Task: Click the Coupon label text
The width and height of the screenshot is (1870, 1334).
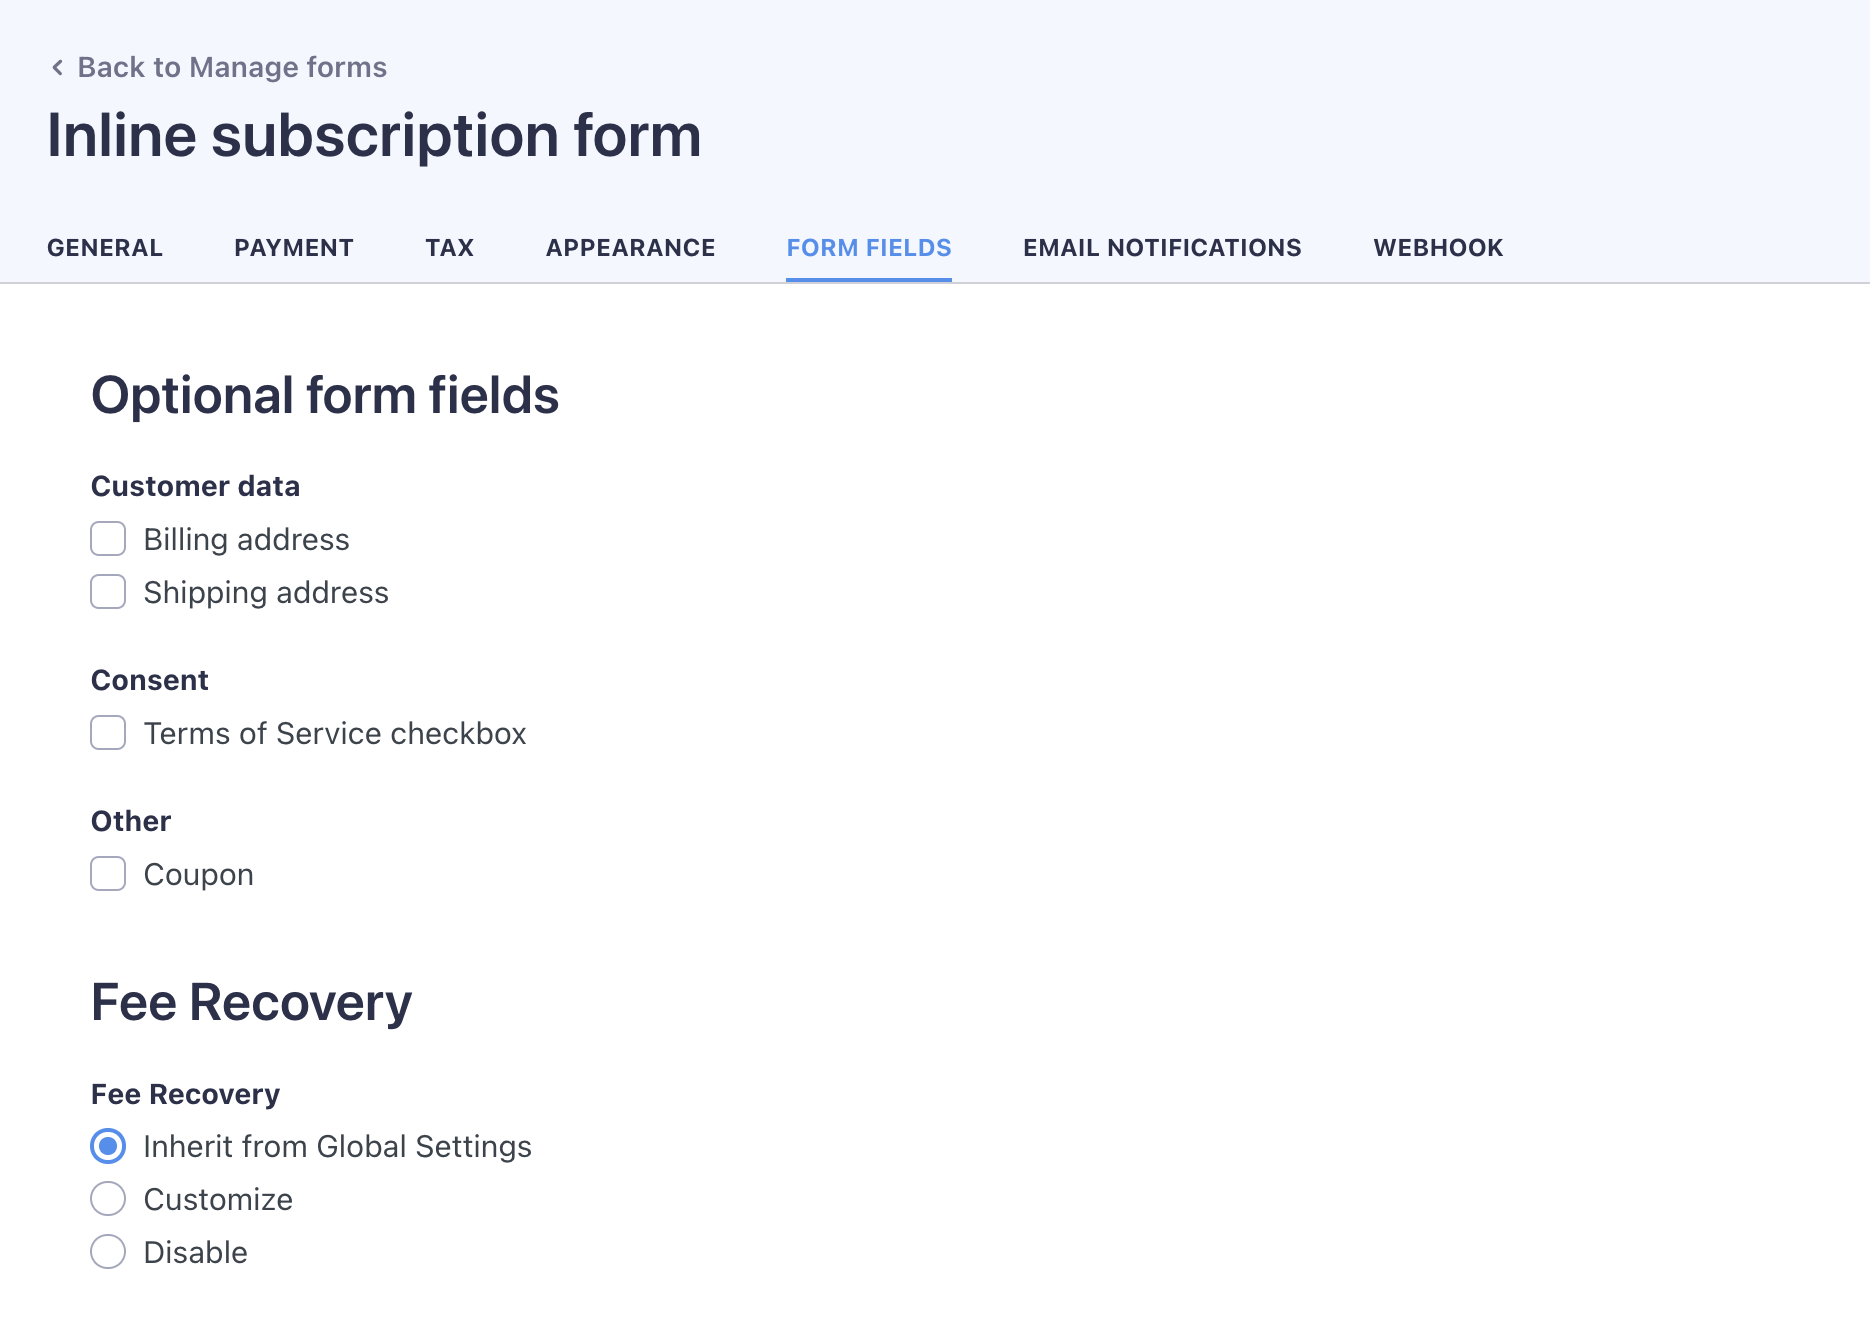Action: coord(199,875)
